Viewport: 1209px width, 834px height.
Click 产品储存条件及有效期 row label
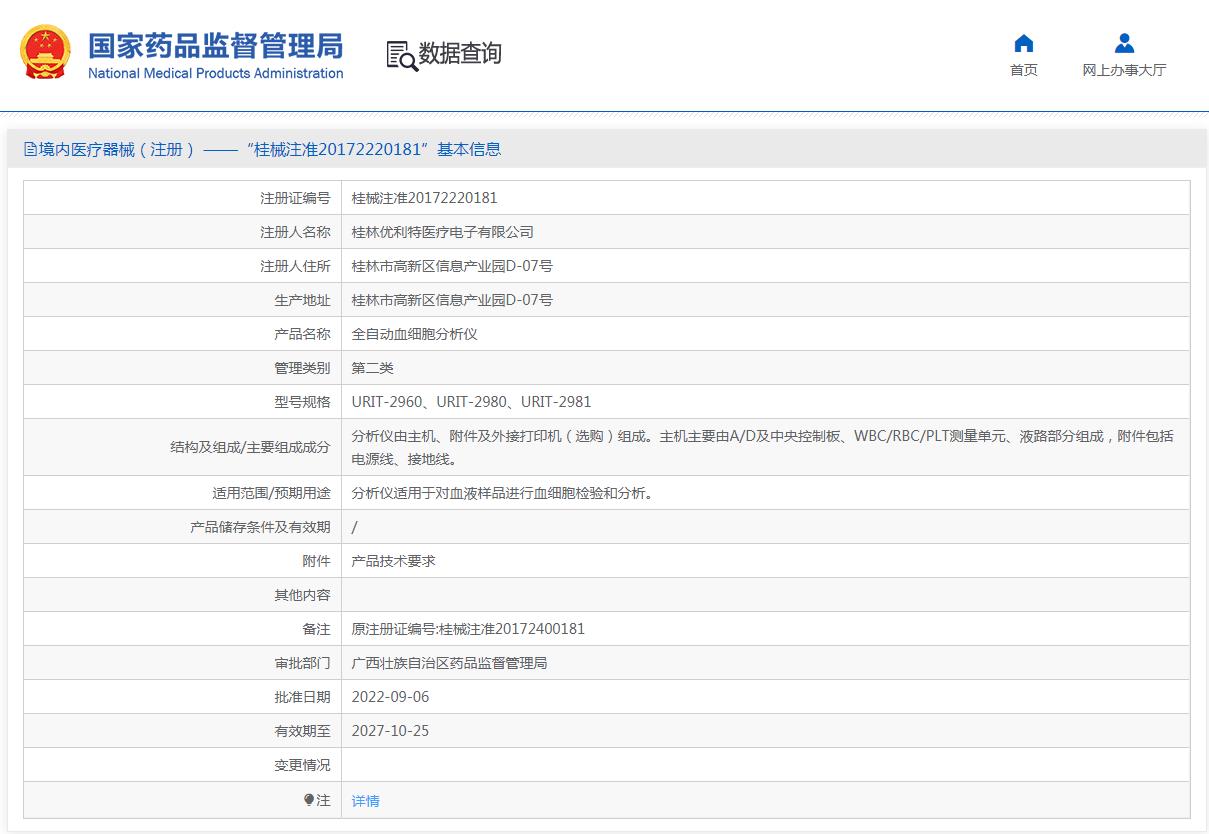pos(260,527)
